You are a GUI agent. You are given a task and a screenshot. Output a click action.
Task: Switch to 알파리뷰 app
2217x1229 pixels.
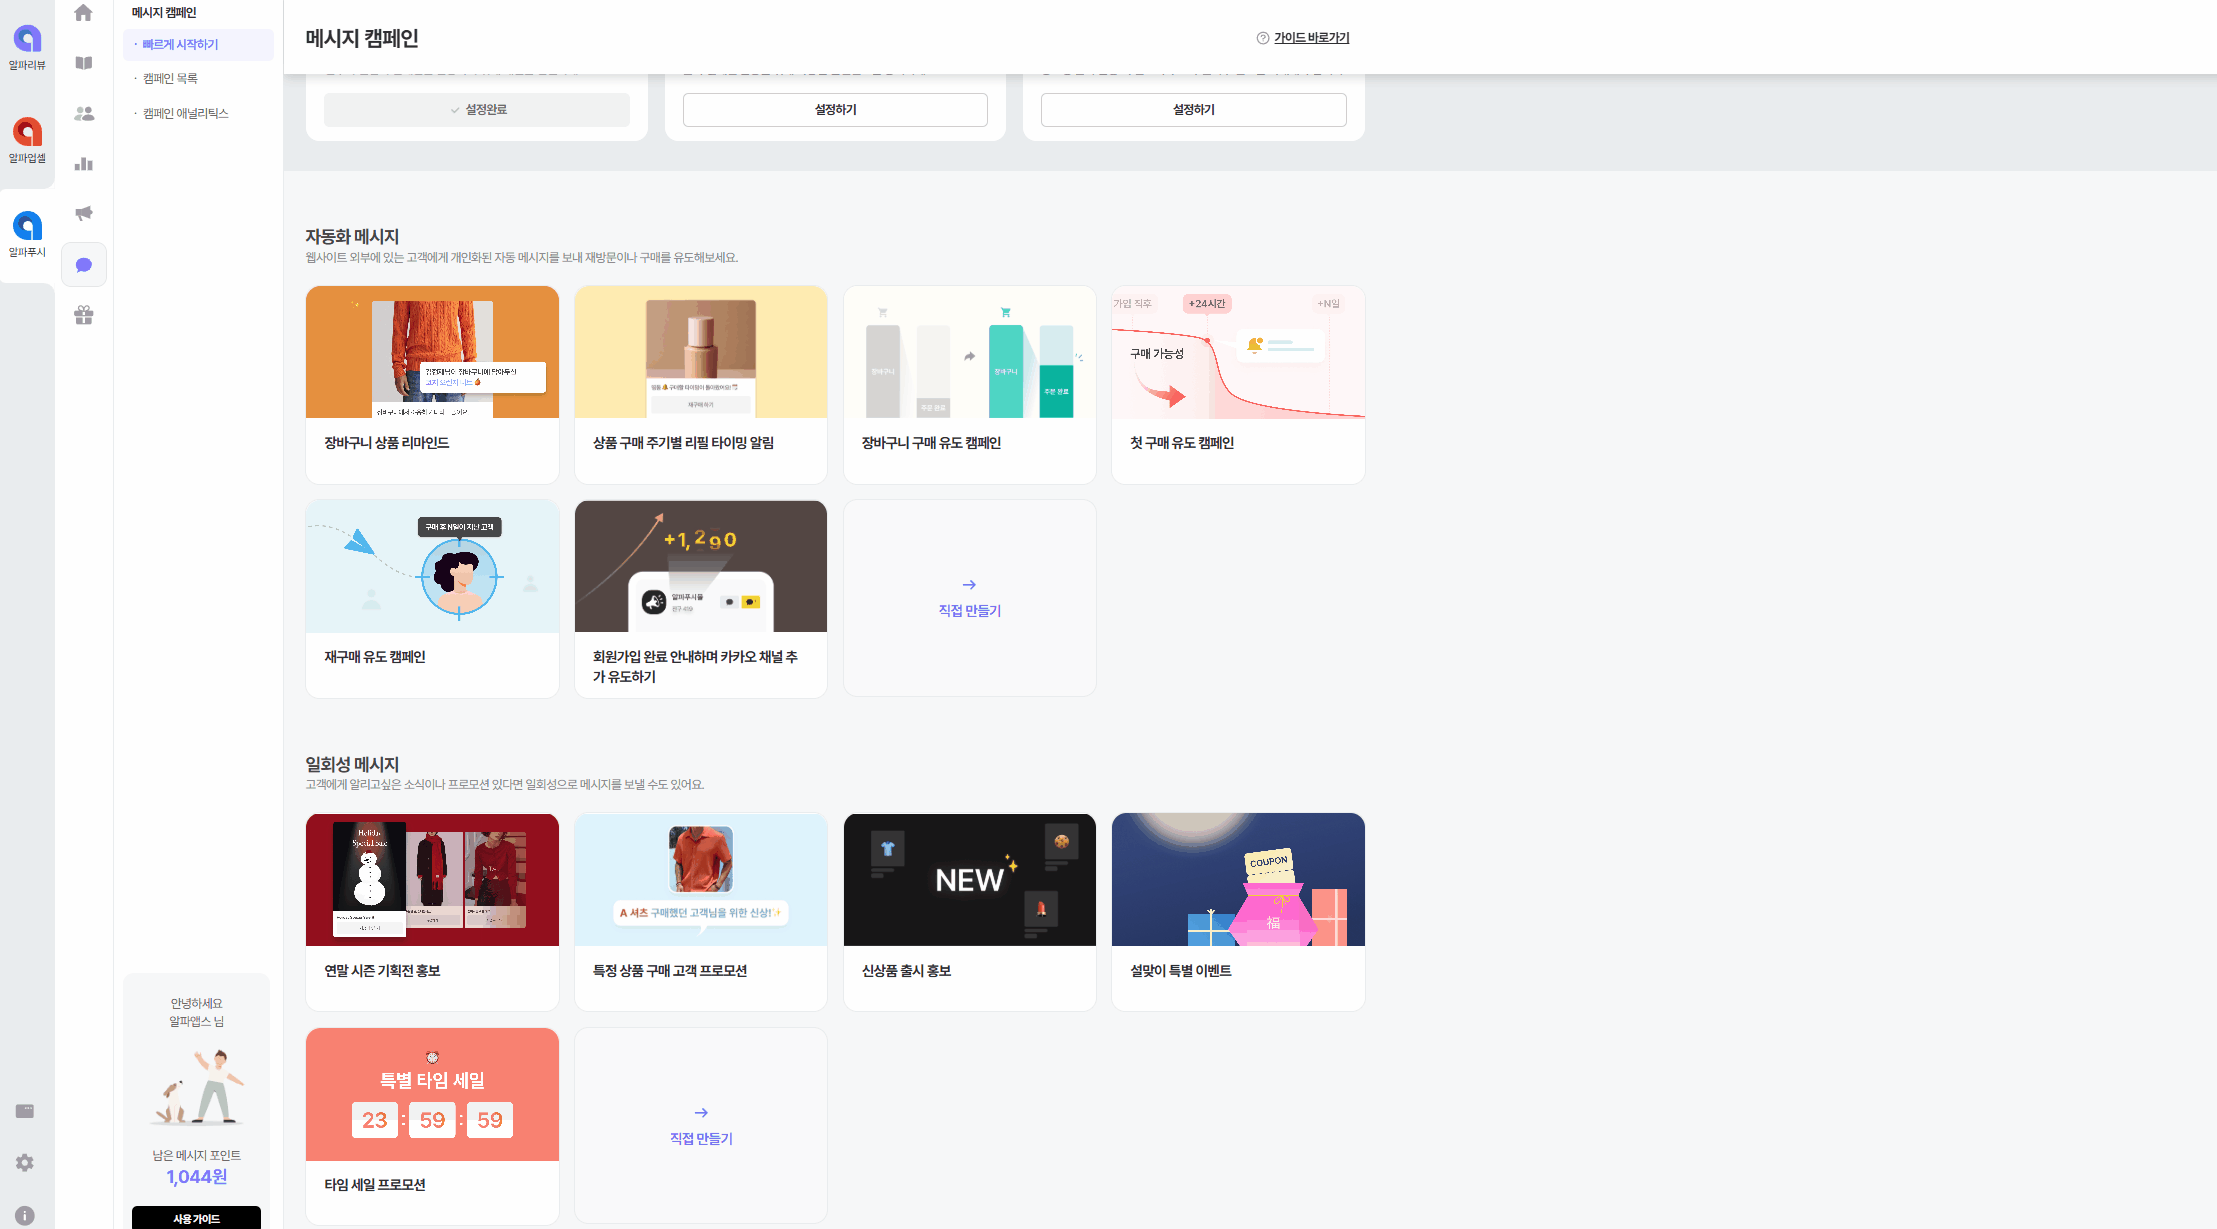[27, 47]
